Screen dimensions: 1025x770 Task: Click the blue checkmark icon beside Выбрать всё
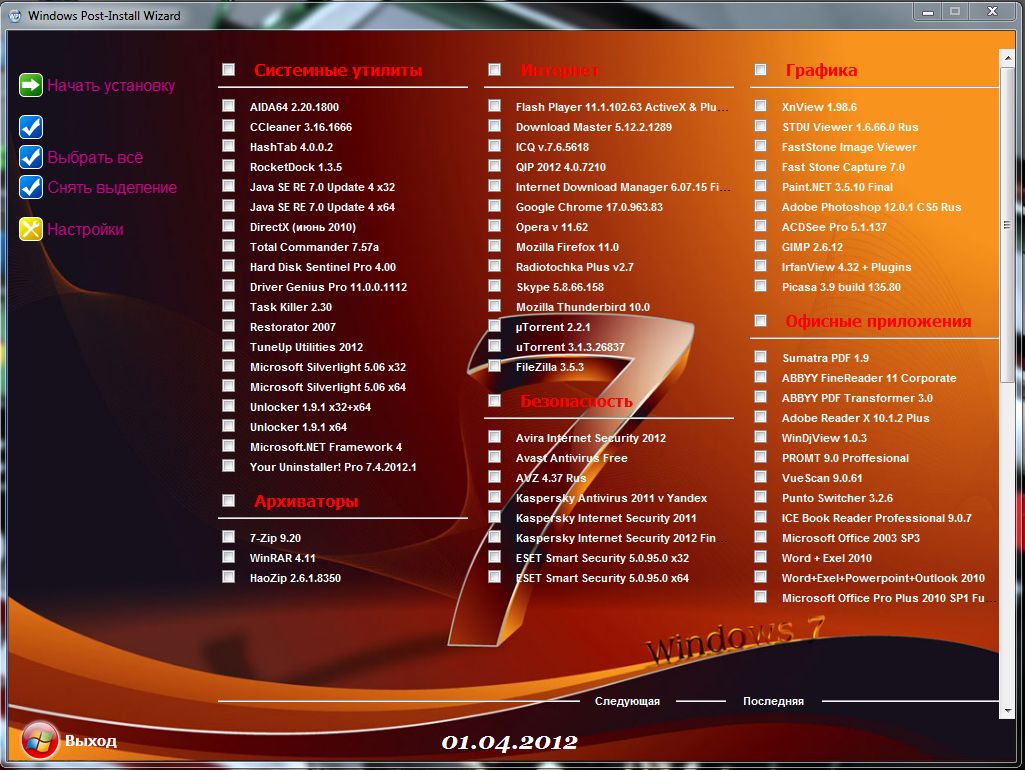pyautogui.click(x=31, y=158)
